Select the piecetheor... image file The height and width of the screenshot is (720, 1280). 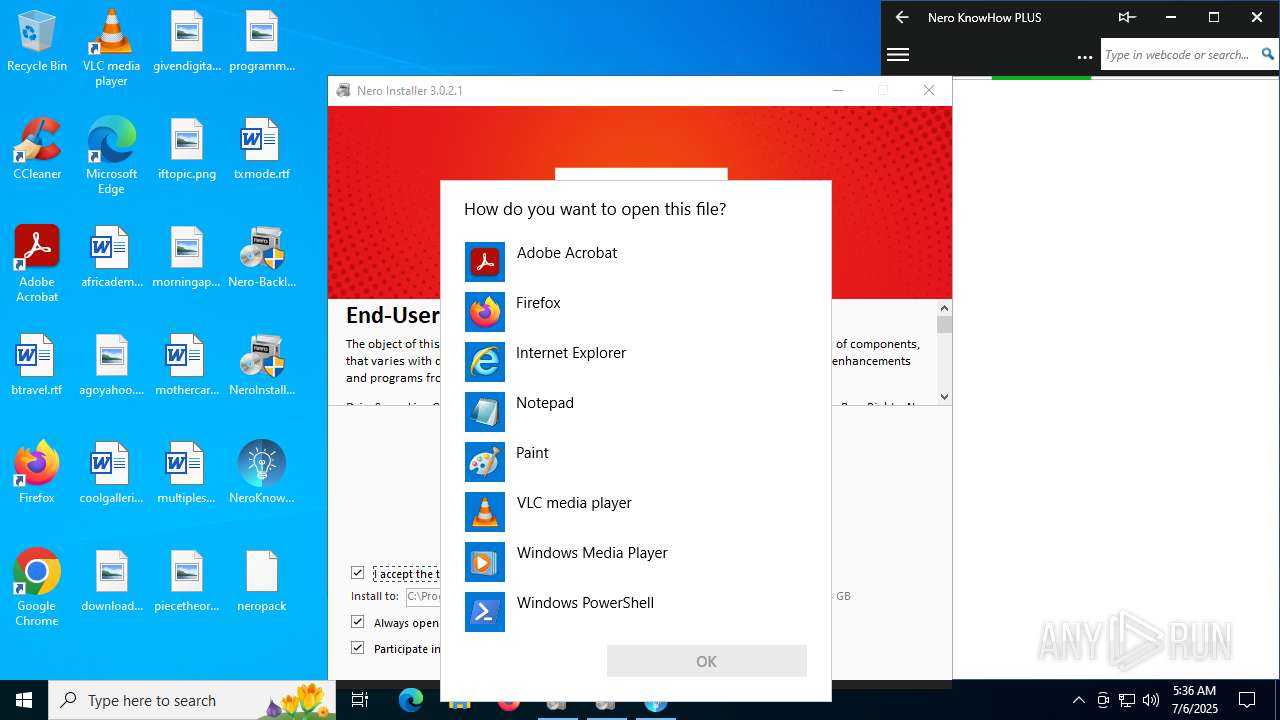pyautogui.click(x=187, y=581)
